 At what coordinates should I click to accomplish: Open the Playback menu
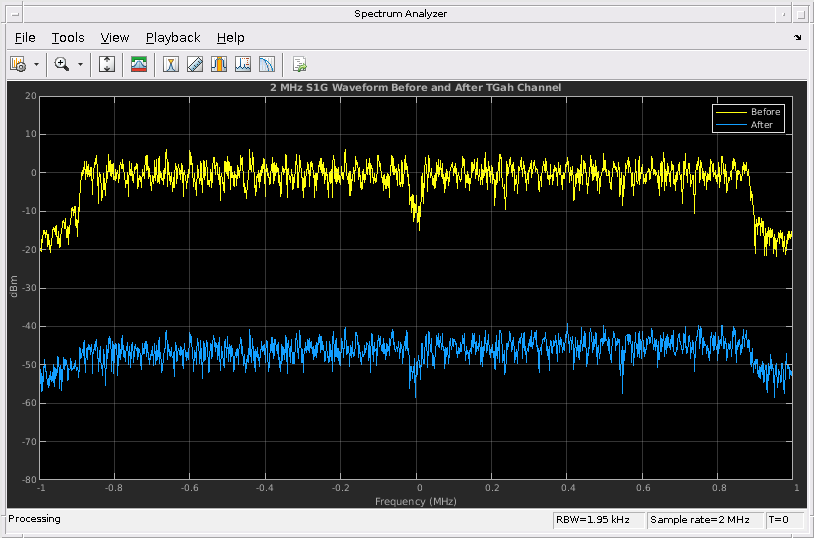point(173,38)
